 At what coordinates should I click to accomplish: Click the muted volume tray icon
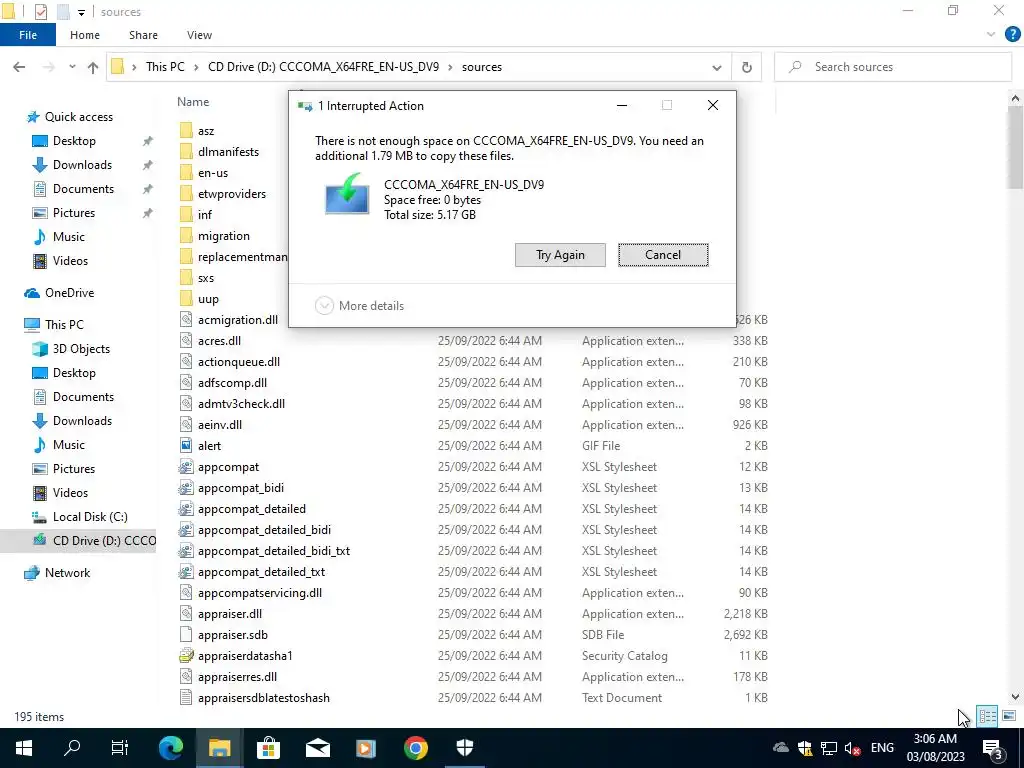(852, 748)
